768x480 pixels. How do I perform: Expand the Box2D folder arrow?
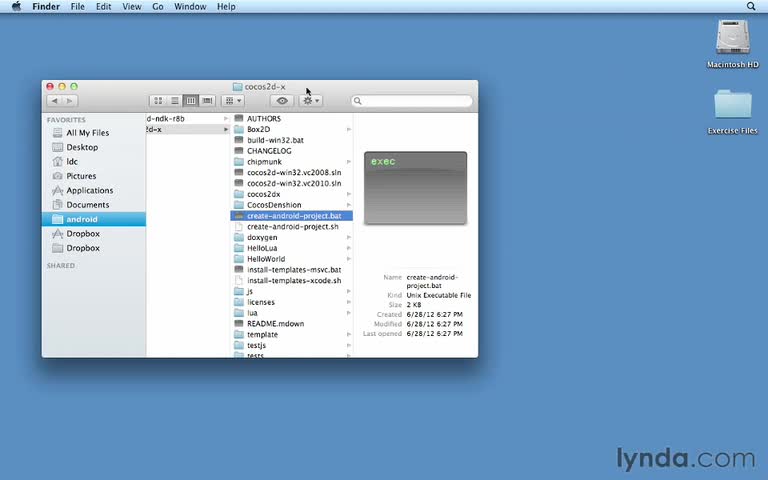coord(349,129)
